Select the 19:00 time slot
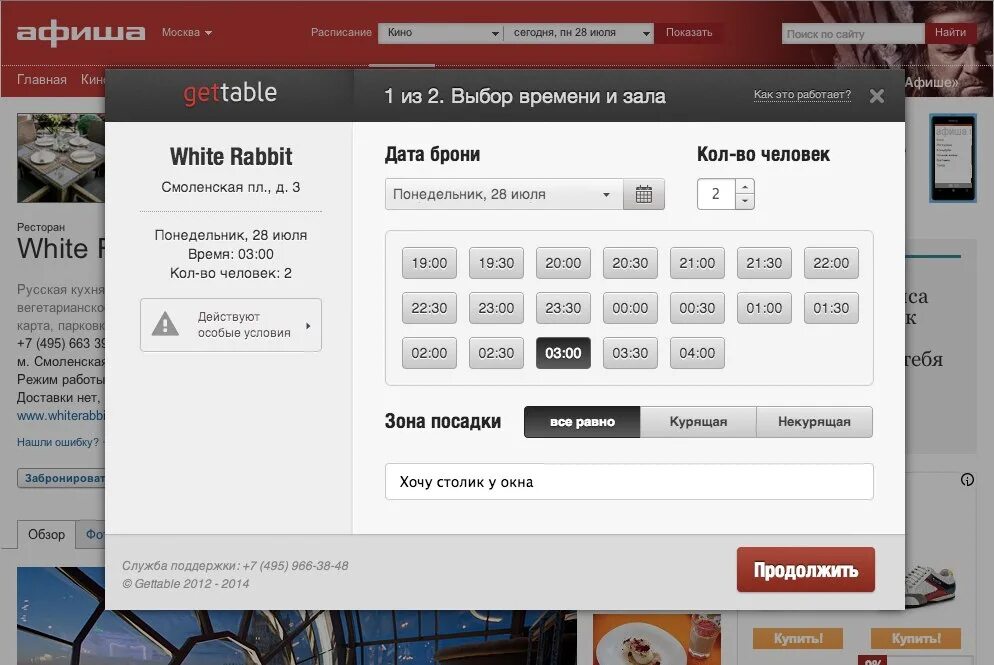994x665 pixels. (429, 263)
